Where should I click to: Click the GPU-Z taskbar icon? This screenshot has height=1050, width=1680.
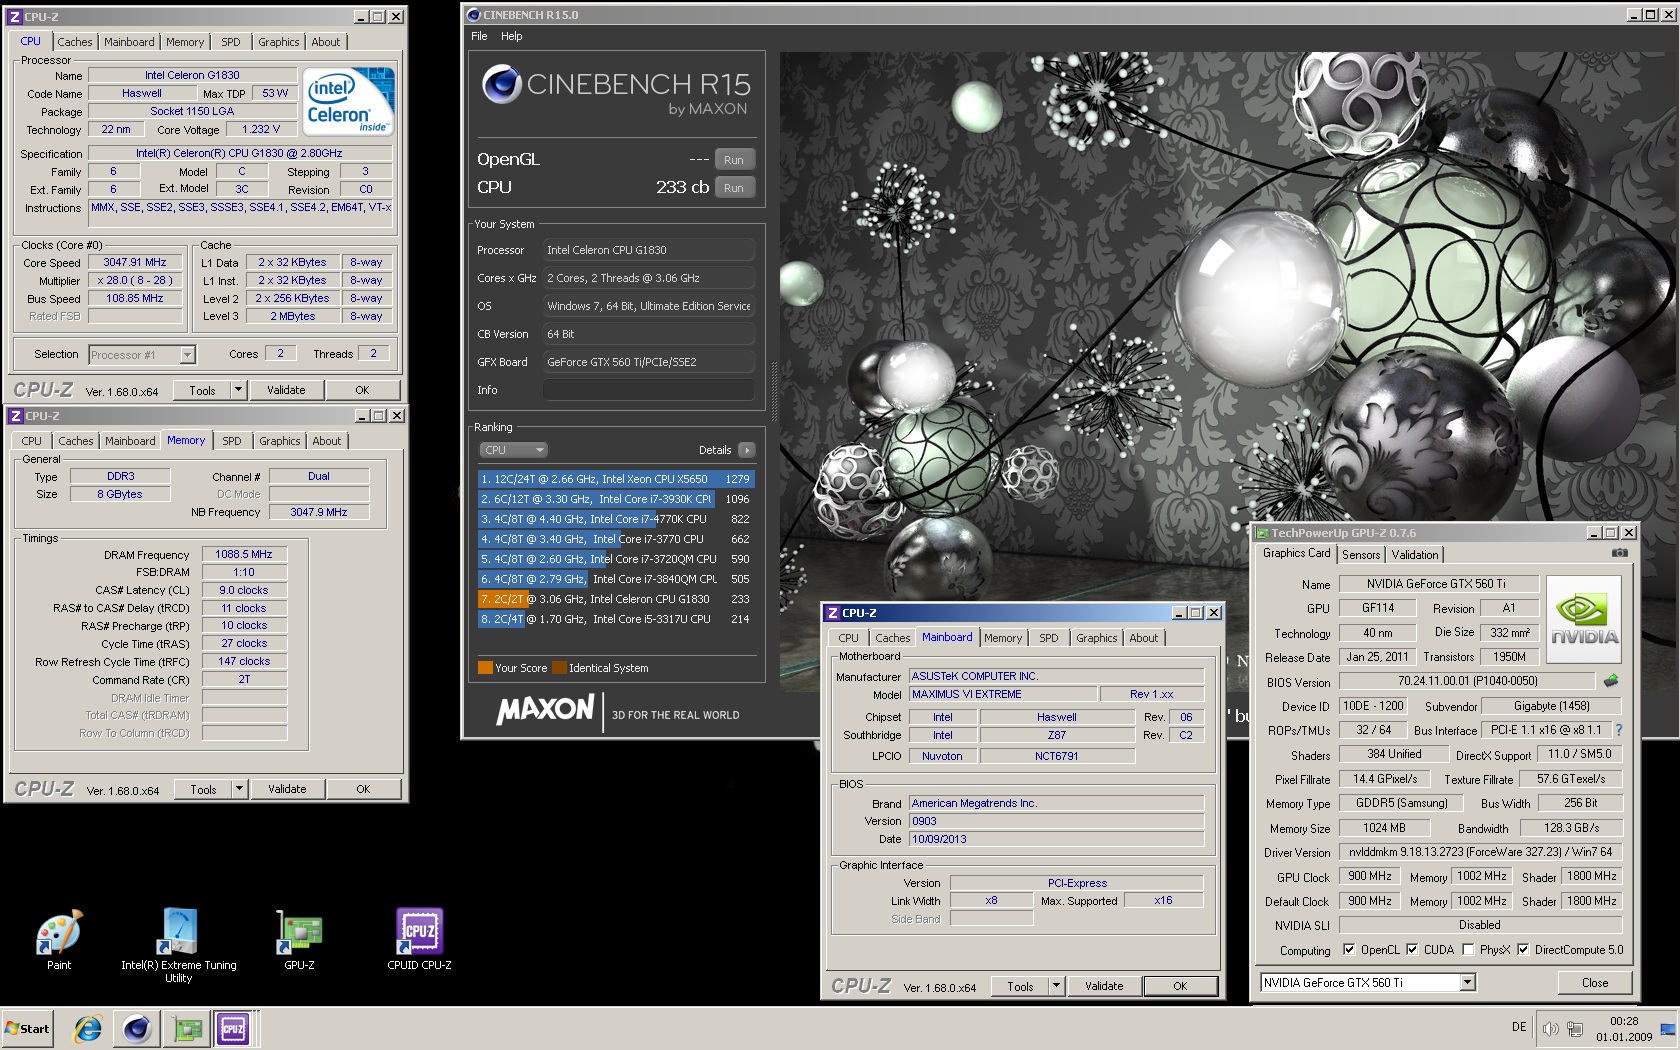(x=185, y=1028)
